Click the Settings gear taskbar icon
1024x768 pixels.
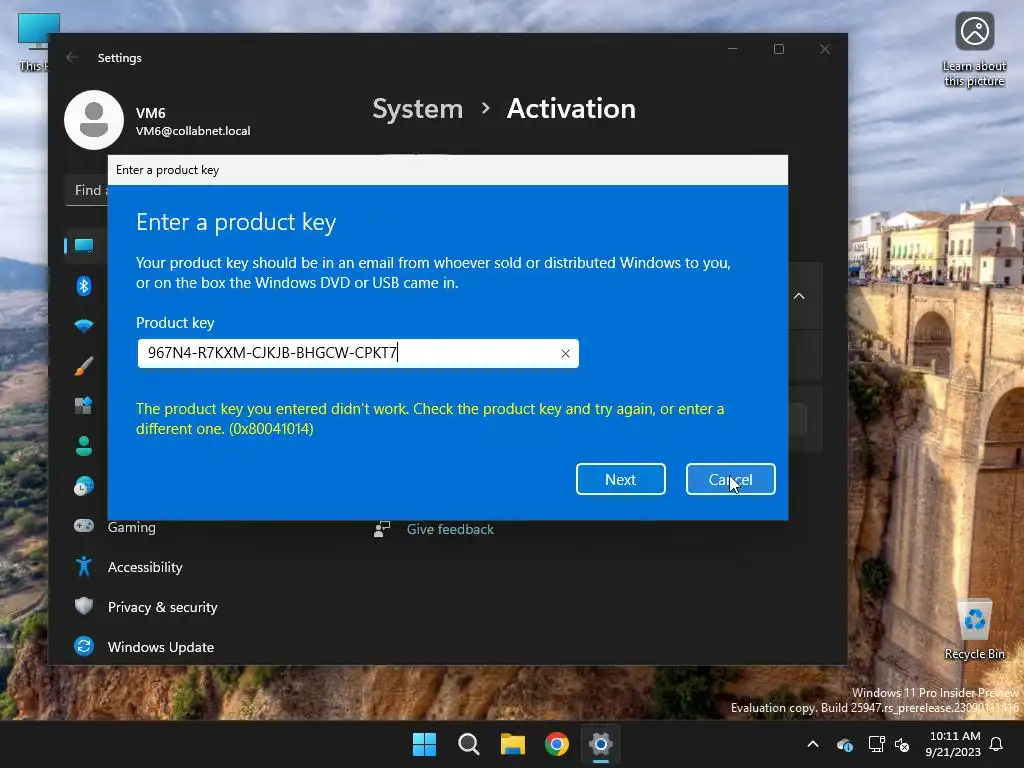click(601, 744)
